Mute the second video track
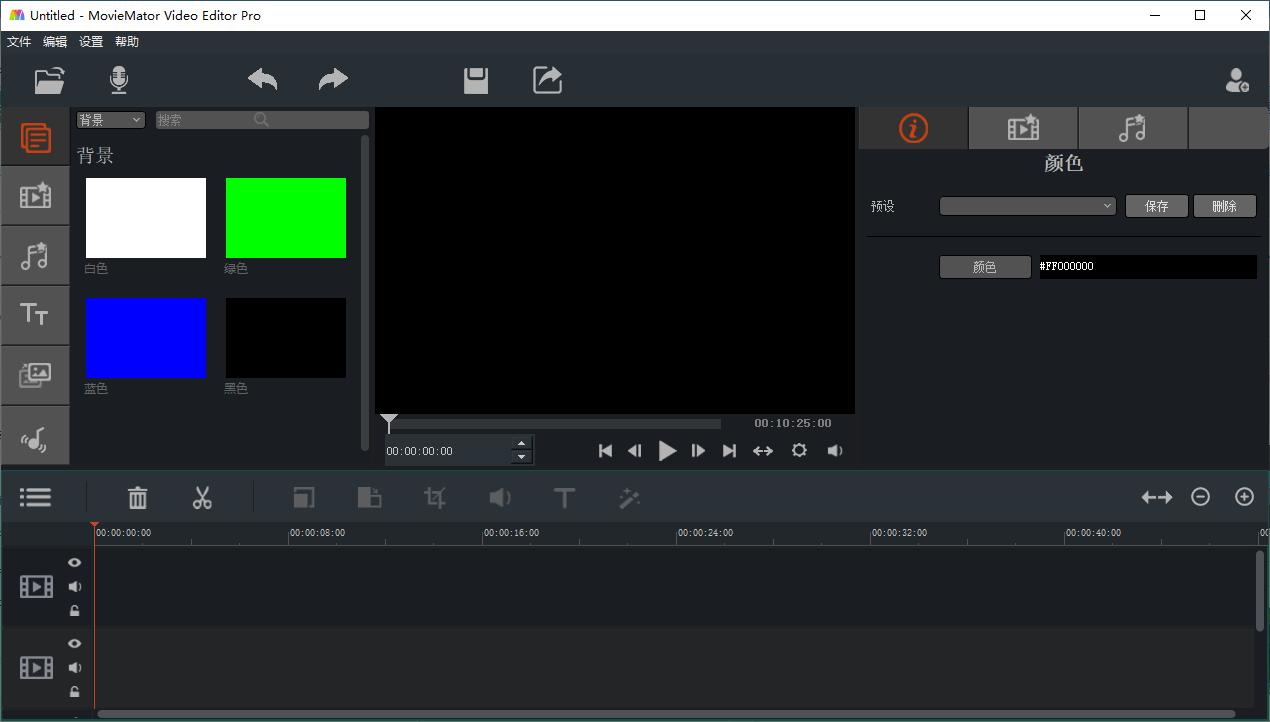The width and height of the screenshot is (1270, 722). (75, 668)
